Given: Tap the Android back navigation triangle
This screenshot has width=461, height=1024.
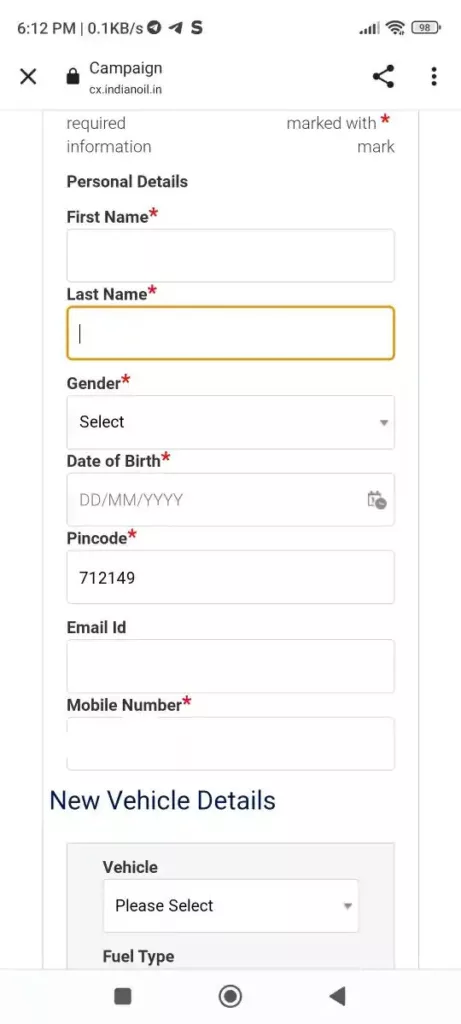Looking at the screenshot, I should [x=337, y=996].
